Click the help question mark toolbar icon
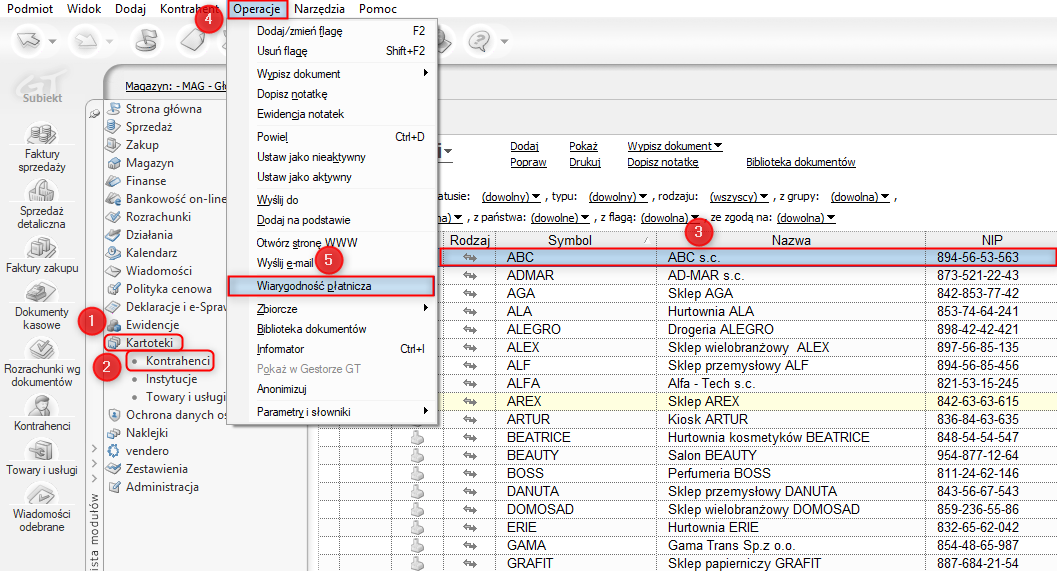 (x=479, y=41)
